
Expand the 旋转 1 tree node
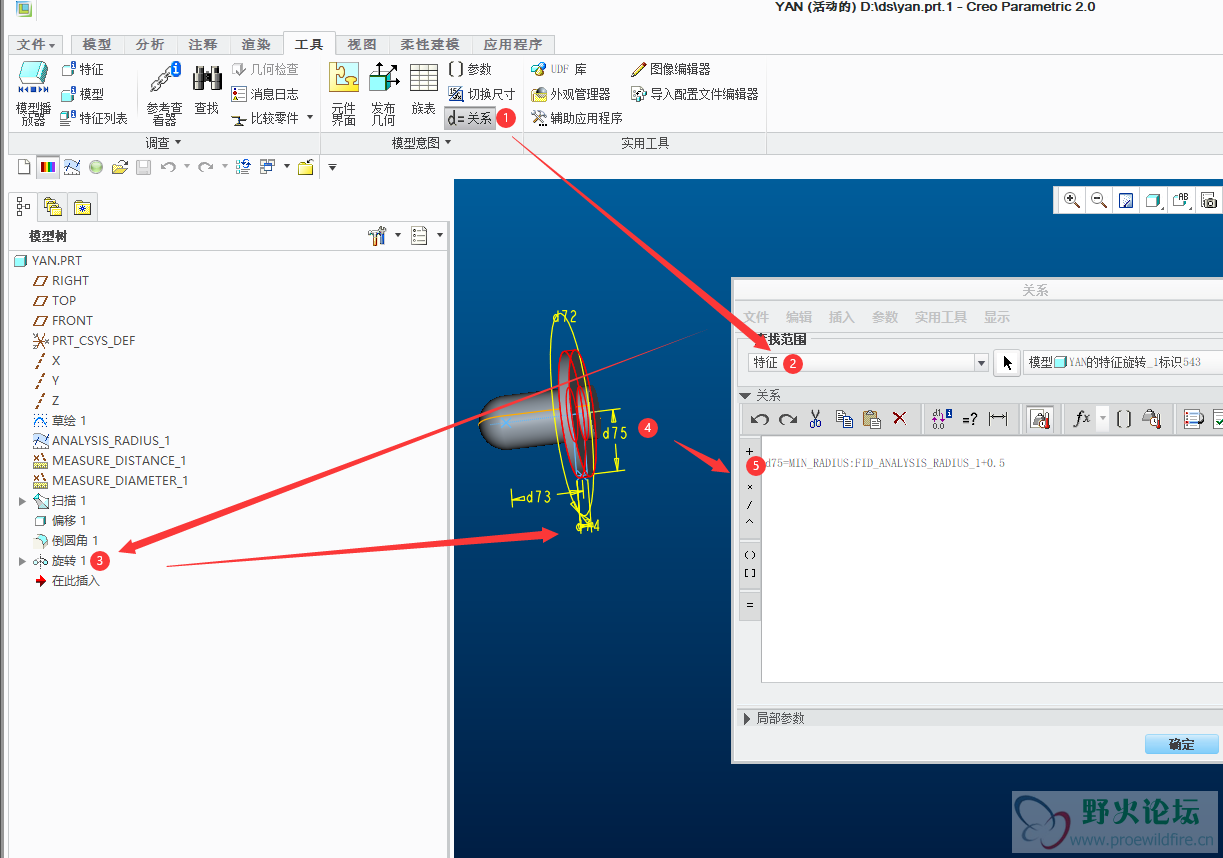23,561
